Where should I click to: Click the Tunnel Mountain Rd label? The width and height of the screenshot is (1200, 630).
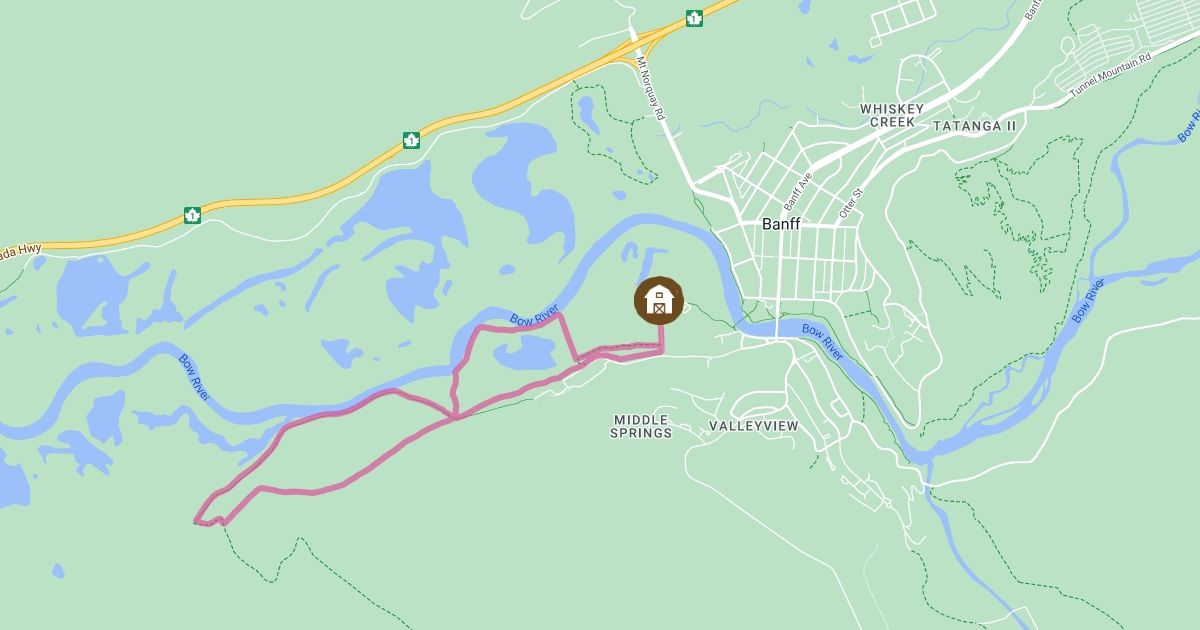[x=1110, y=76]
